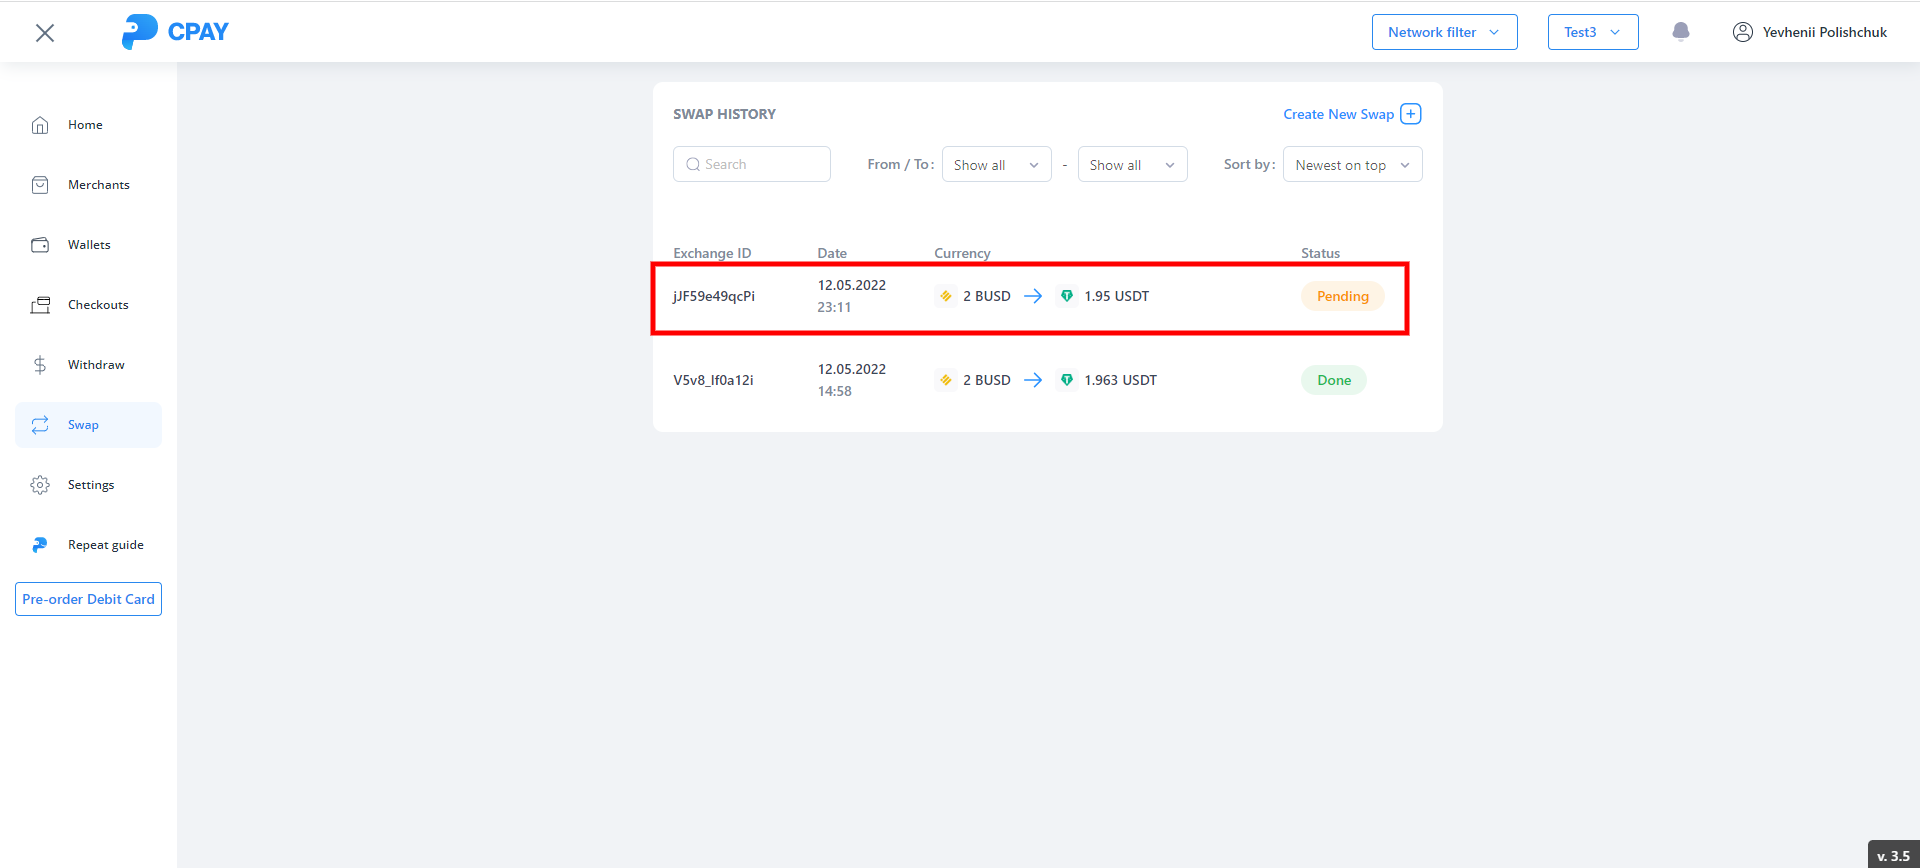Open the To currency Show all dropdown
Image resolution: width=1920 pixels, height=868 pixels.
pyautogui.click(x=1132, y=165)
